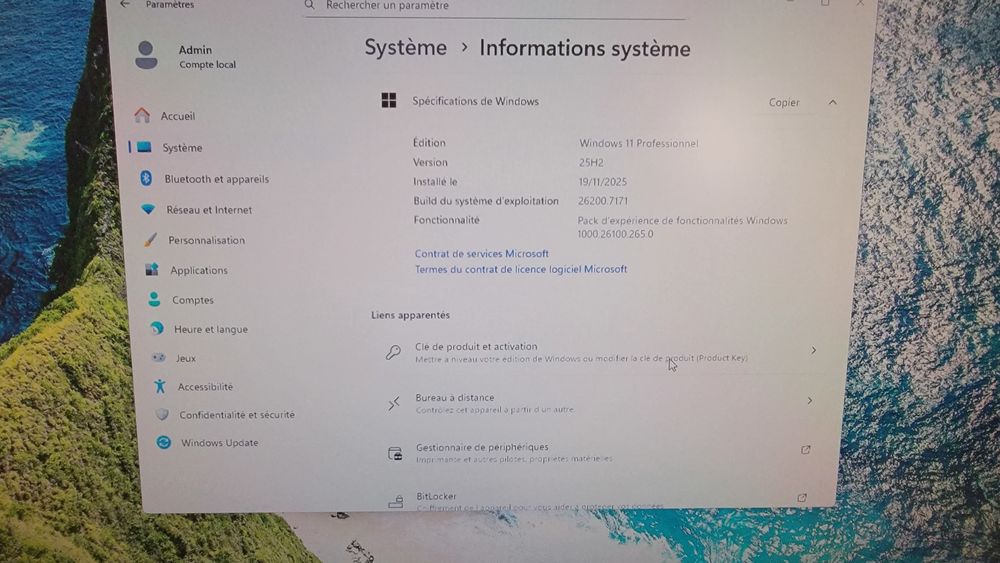
Task: Click chevron on Clé de produit row
Action: click(x=813, y=350)
